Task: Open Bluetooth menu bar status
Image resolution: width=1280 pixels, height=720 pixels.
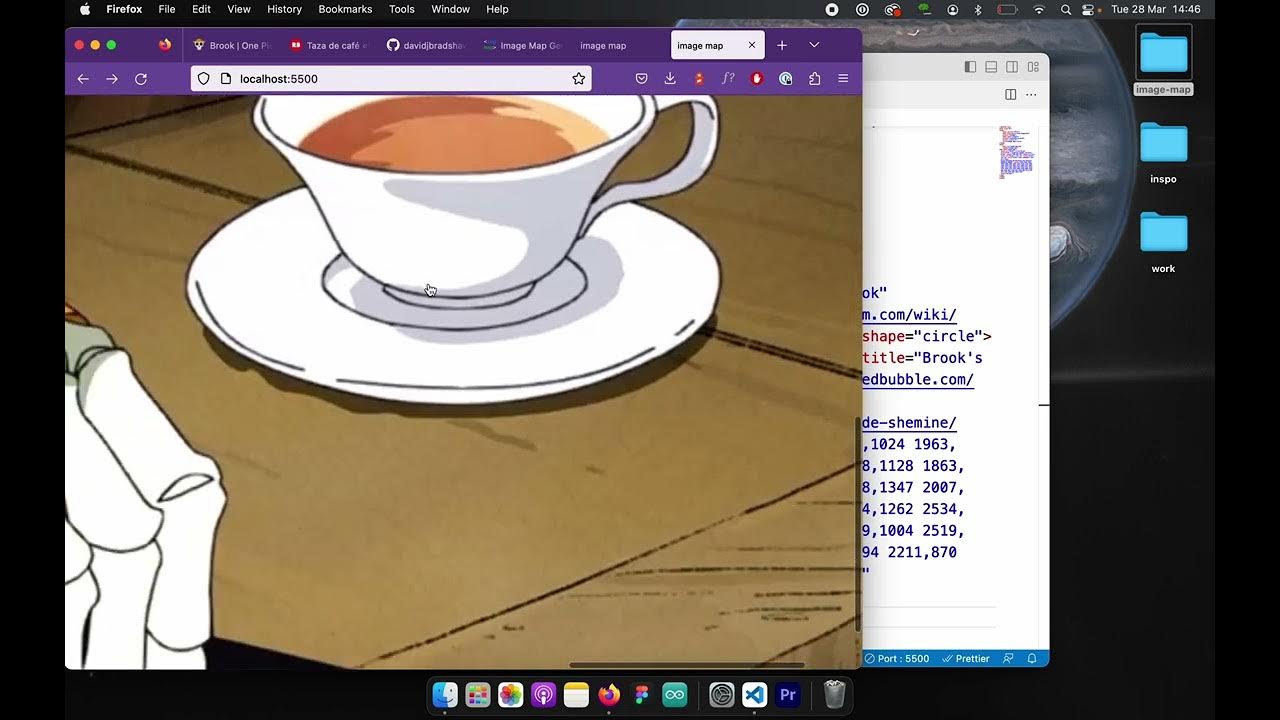Action: 978,9
